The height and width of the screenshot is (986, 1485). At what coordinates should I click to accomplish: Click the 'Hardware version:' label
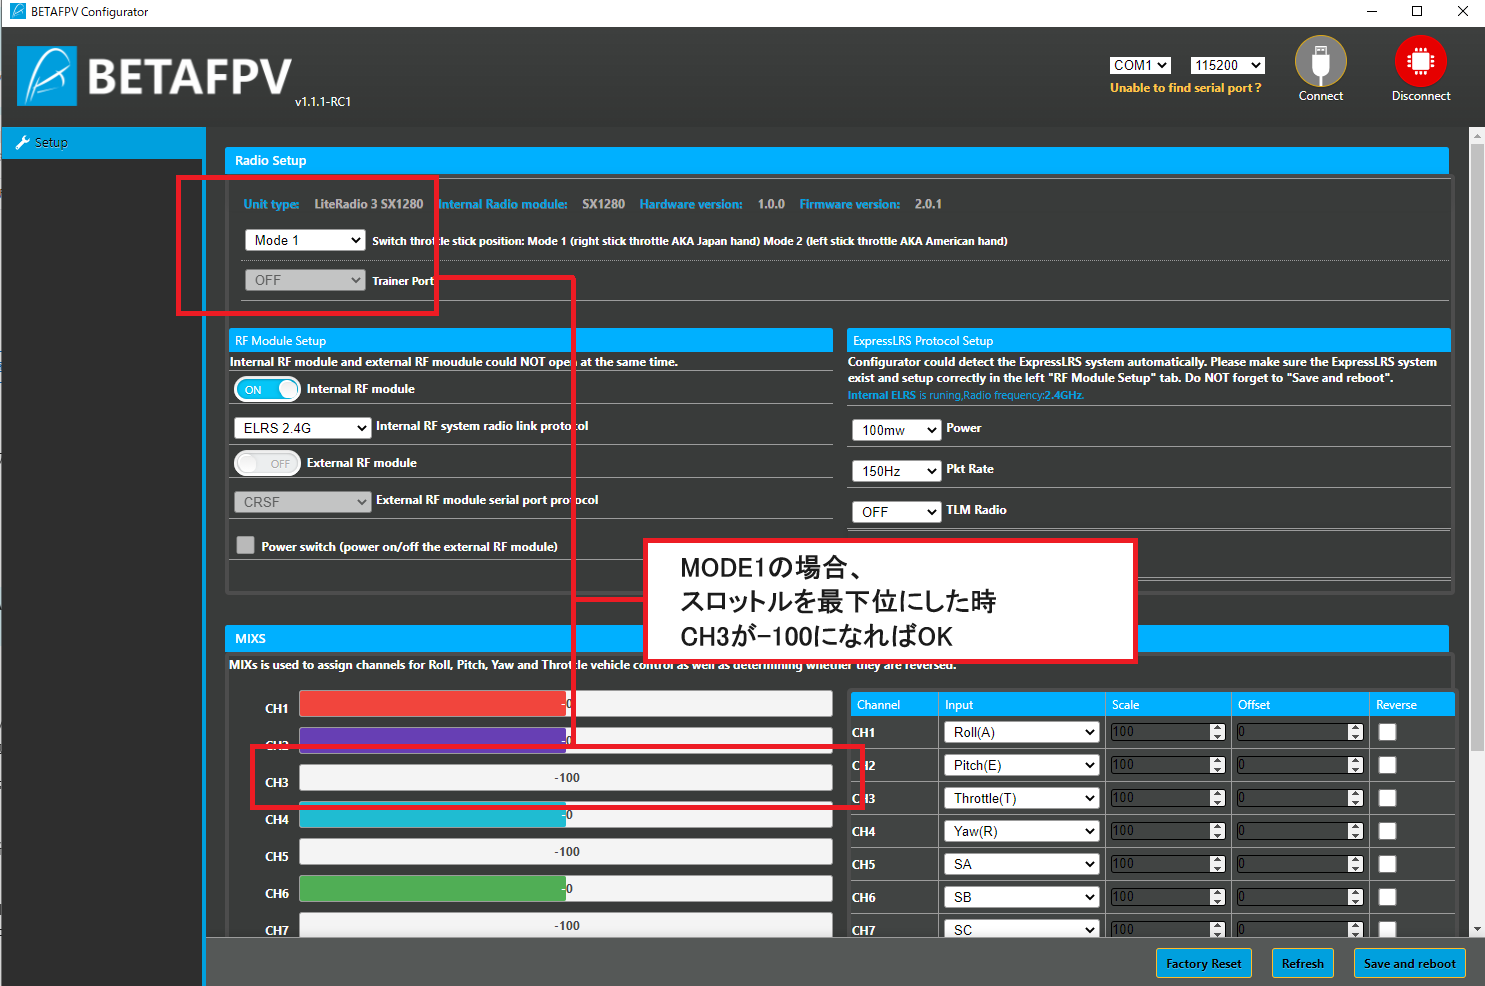tap(691, 204)
